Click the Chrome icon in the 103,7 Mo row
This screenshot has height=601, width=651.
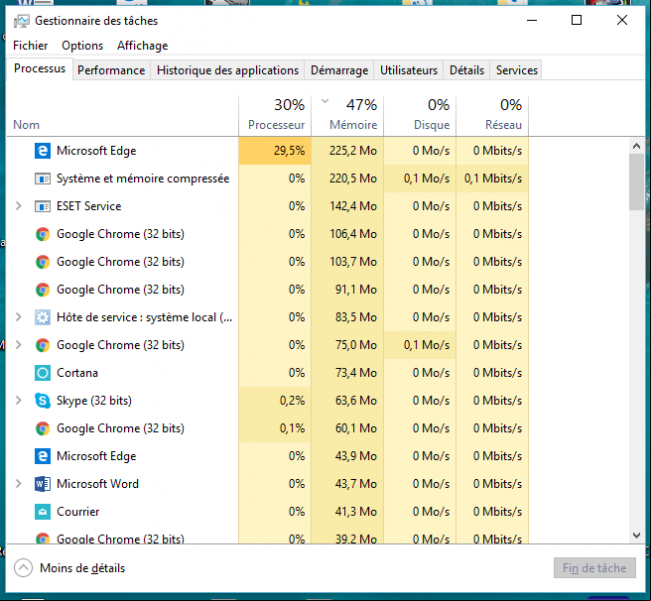click(x=42, y=262)
